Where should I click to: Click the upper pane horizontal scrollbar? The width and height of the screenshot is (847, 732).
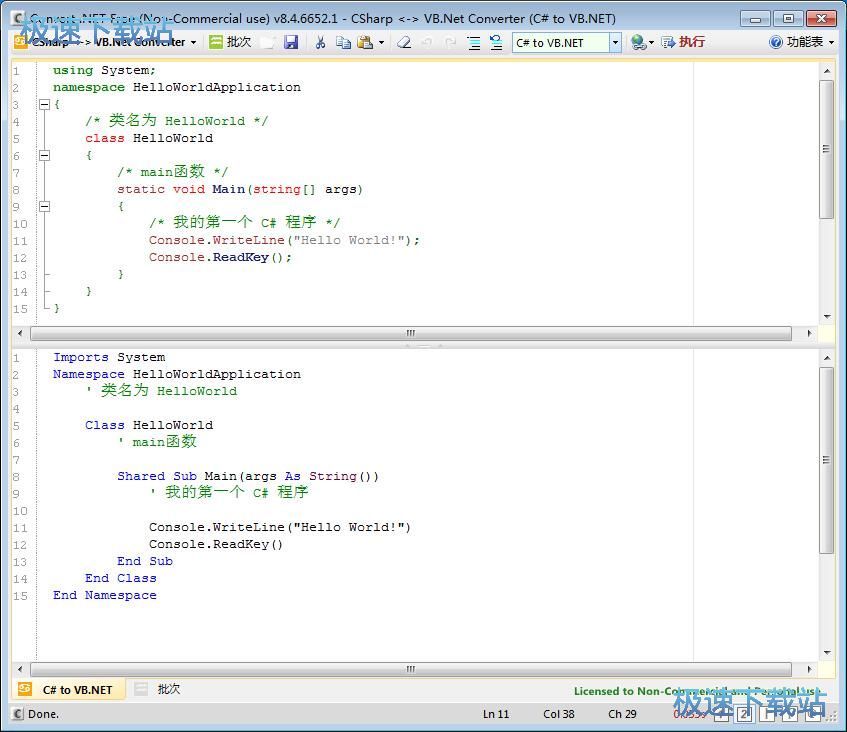point(410,333)
